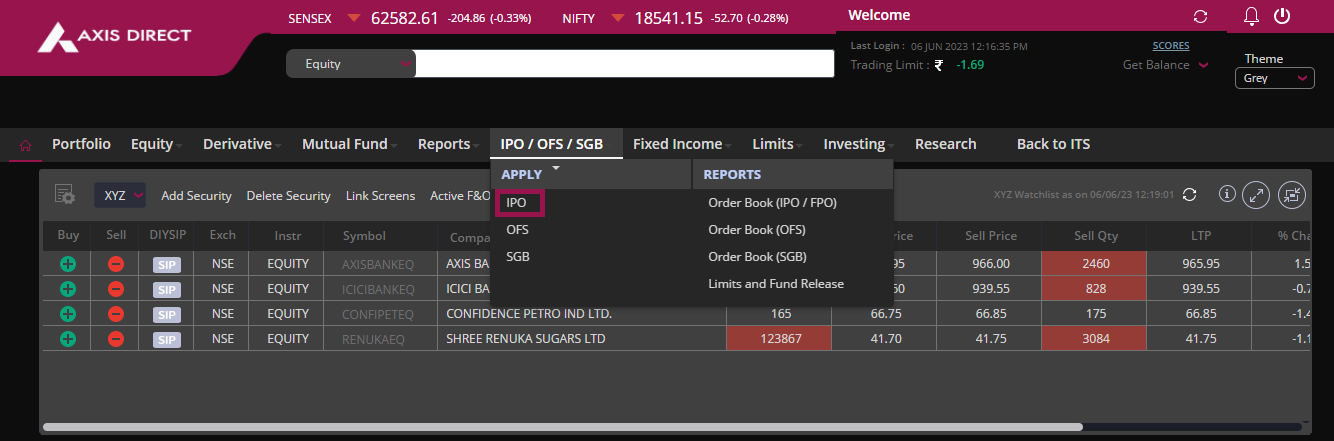Click the stock search input field
This screenshot has width=1334, height=441.
pos(623,64)
